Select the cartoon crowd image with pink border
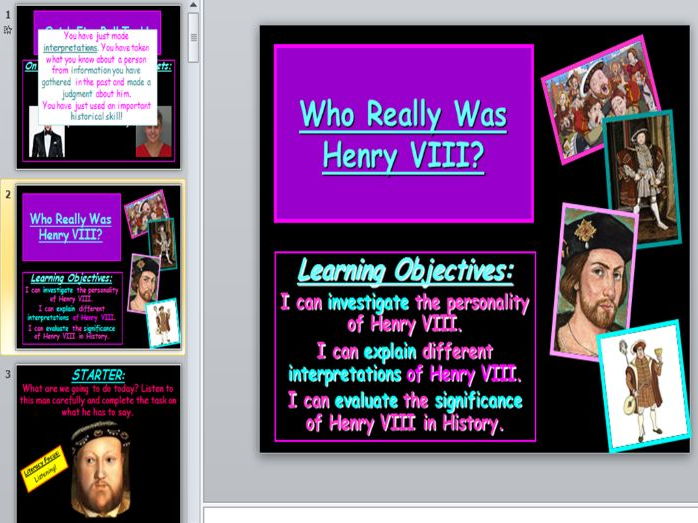The width and height of the screenshot is (698, 523). point(601,99)
